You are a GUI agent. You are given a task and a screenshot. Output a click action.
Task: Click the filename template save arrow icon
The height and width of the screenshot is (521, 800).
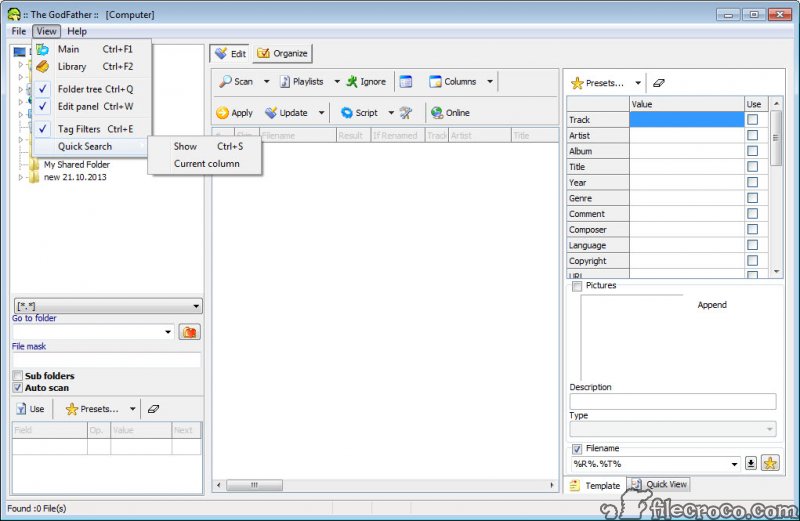pos(751,463)
